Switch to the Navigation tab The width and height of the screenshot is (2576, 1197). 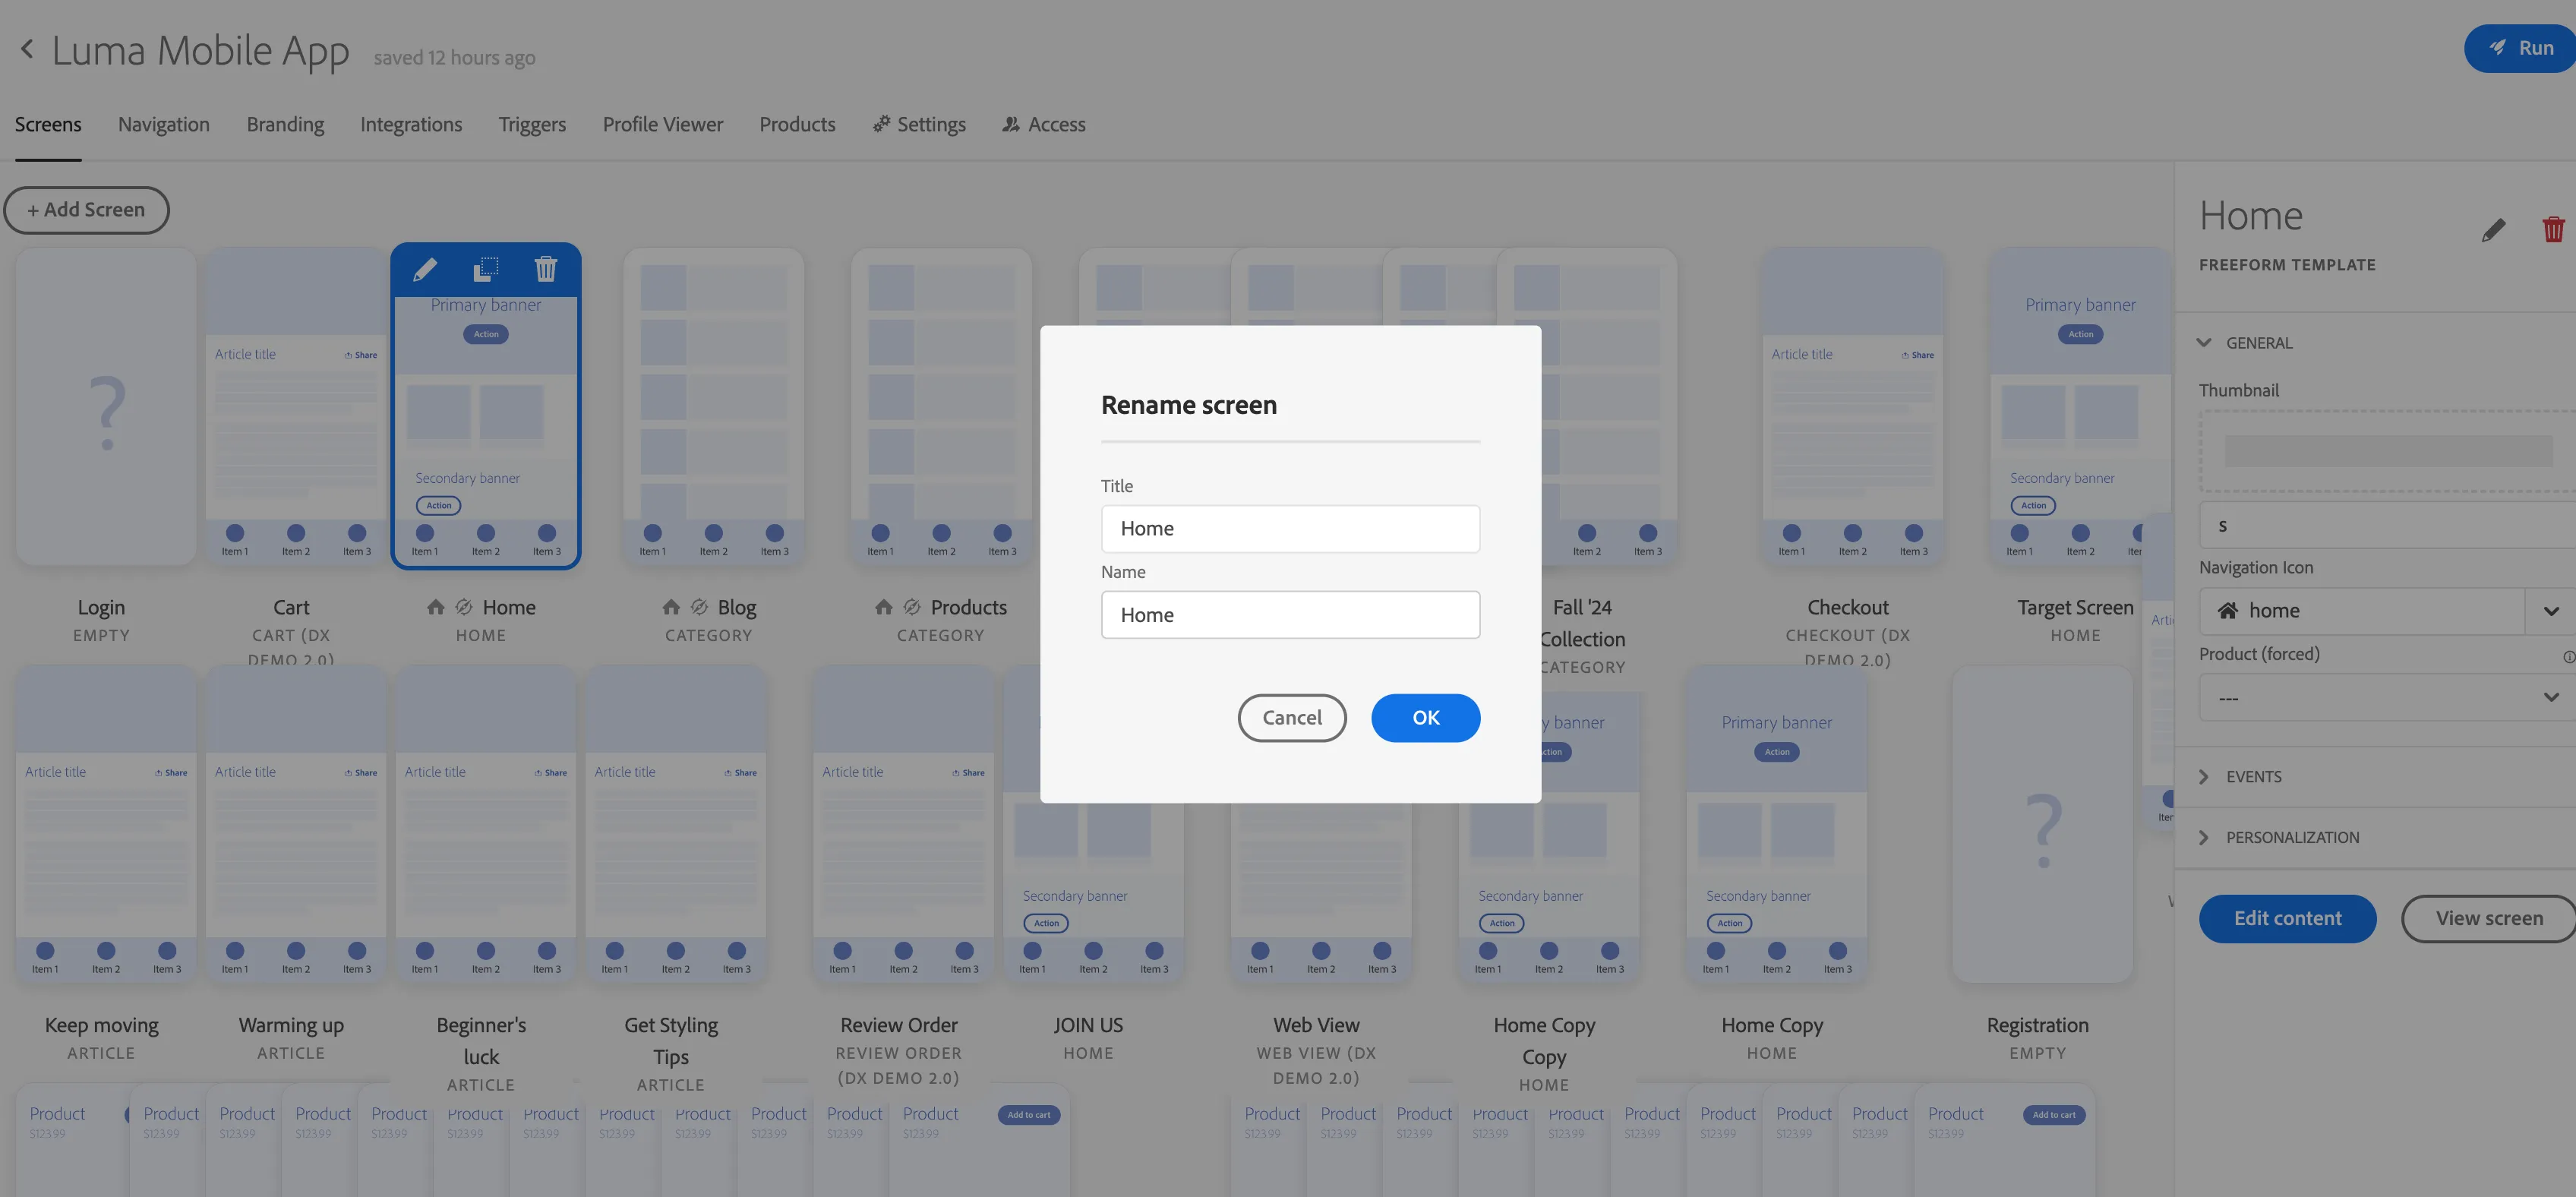[164, 124]
